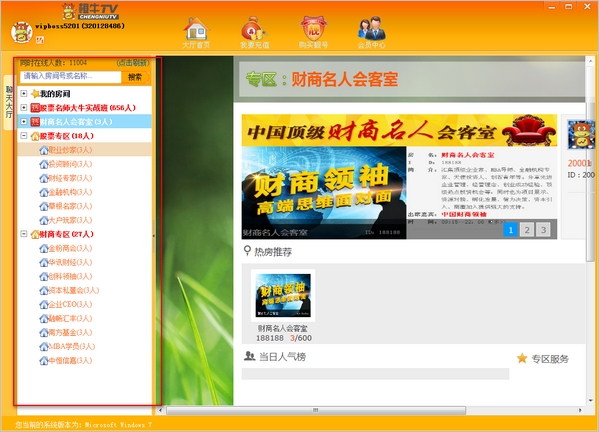This screenshot has height=432, width=599.
Task: Click the house icon beside 金融机构
Action: coord(44,192)
